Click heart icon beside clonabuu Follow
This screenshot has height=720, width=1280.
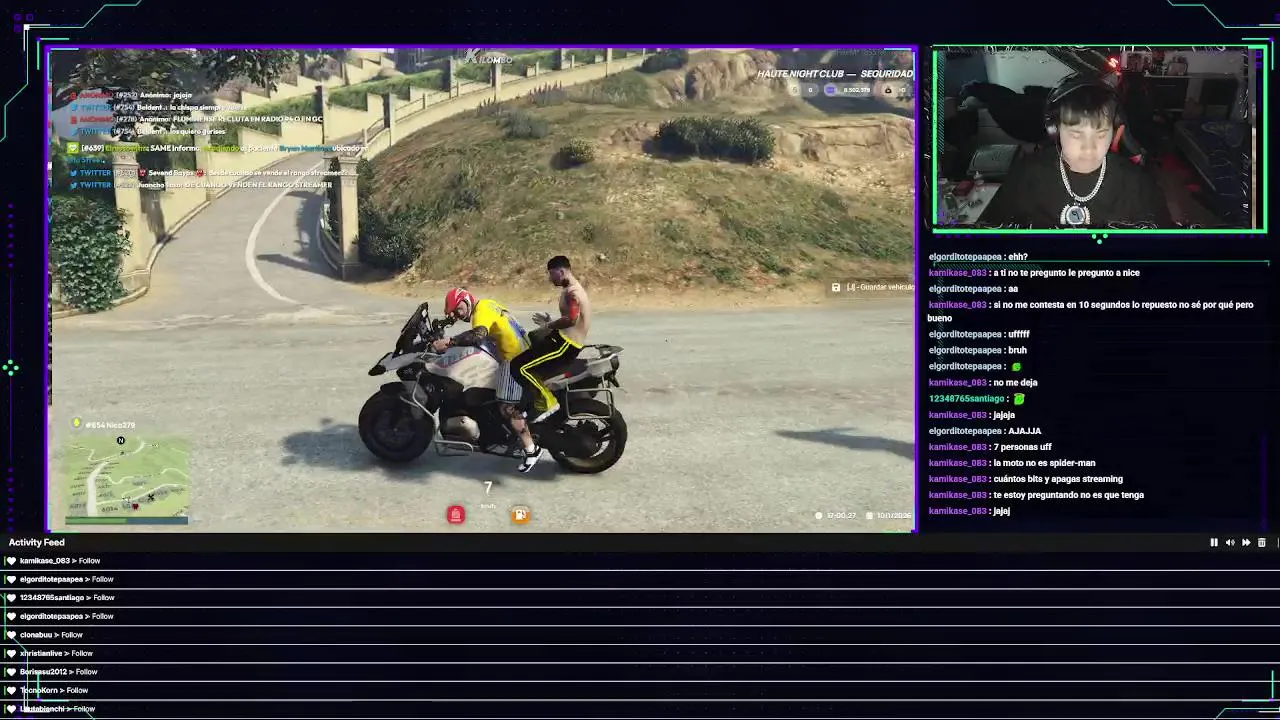[x=11, y=635]
